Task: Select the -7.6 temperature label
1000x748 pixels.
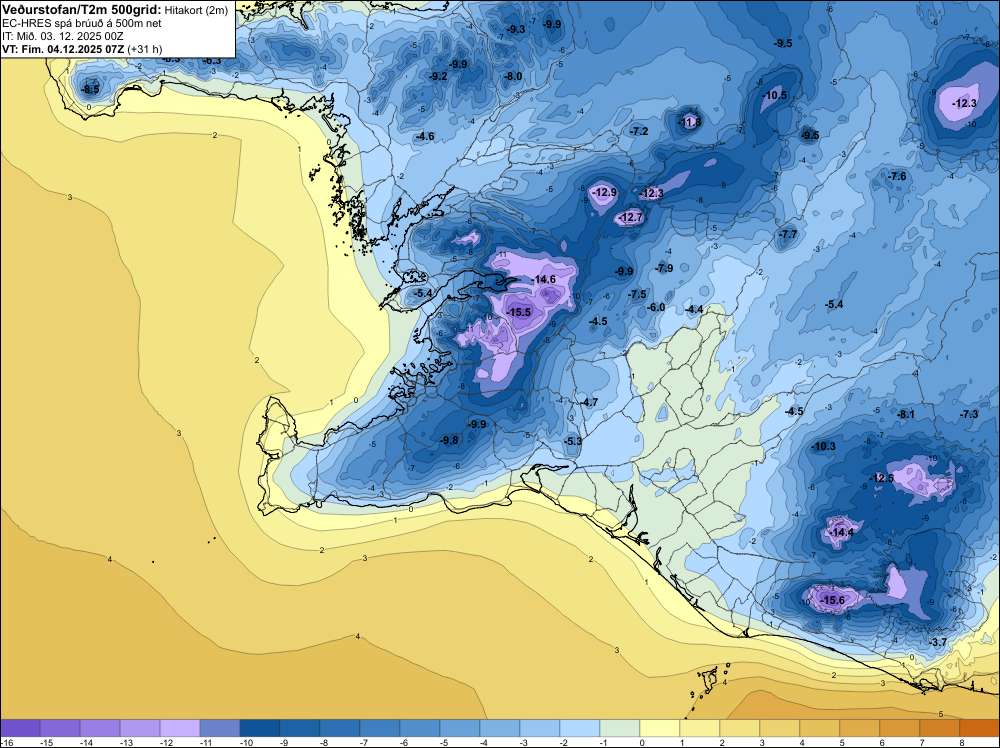Action: [897, 176]
